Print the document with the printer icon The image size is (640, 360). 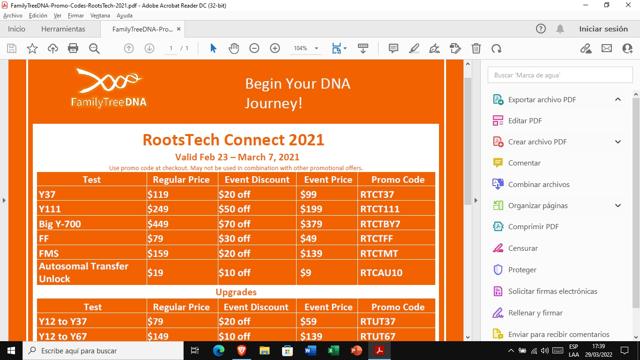tap(73, 49)
